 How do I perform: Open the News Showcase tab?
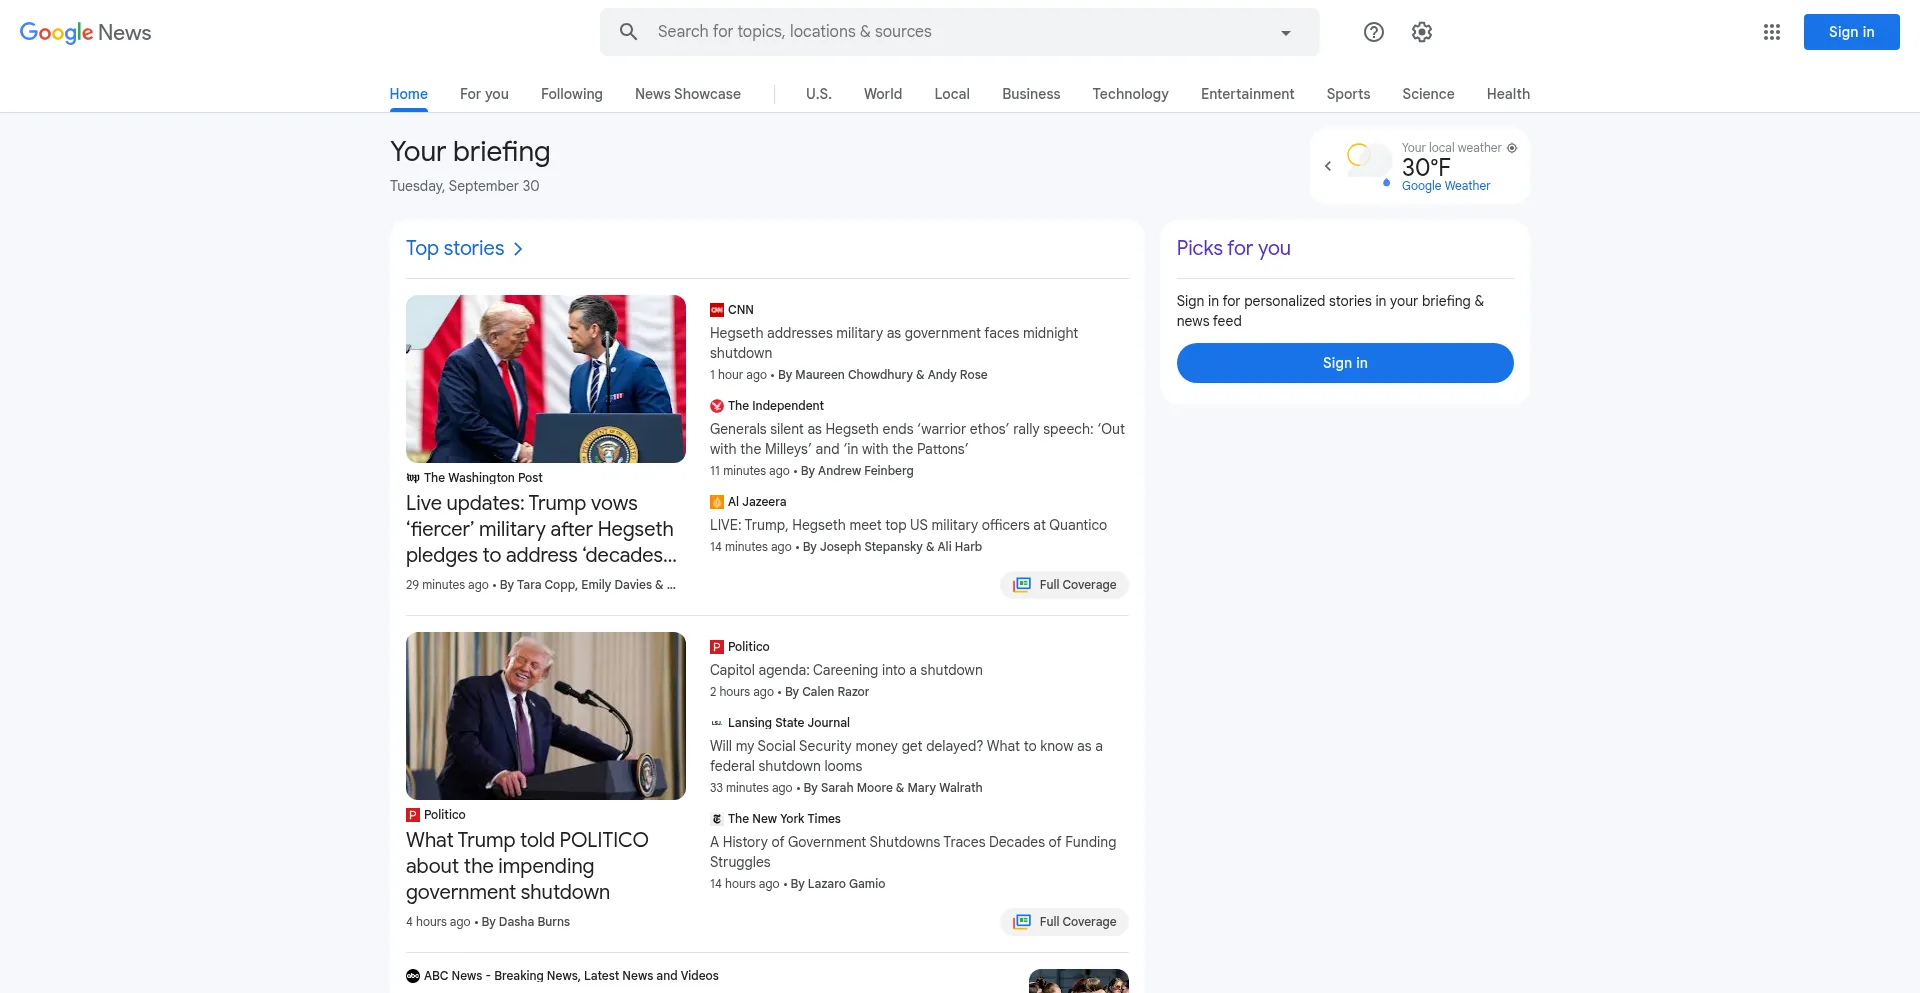pyautogui.click(x=688, y=94)
